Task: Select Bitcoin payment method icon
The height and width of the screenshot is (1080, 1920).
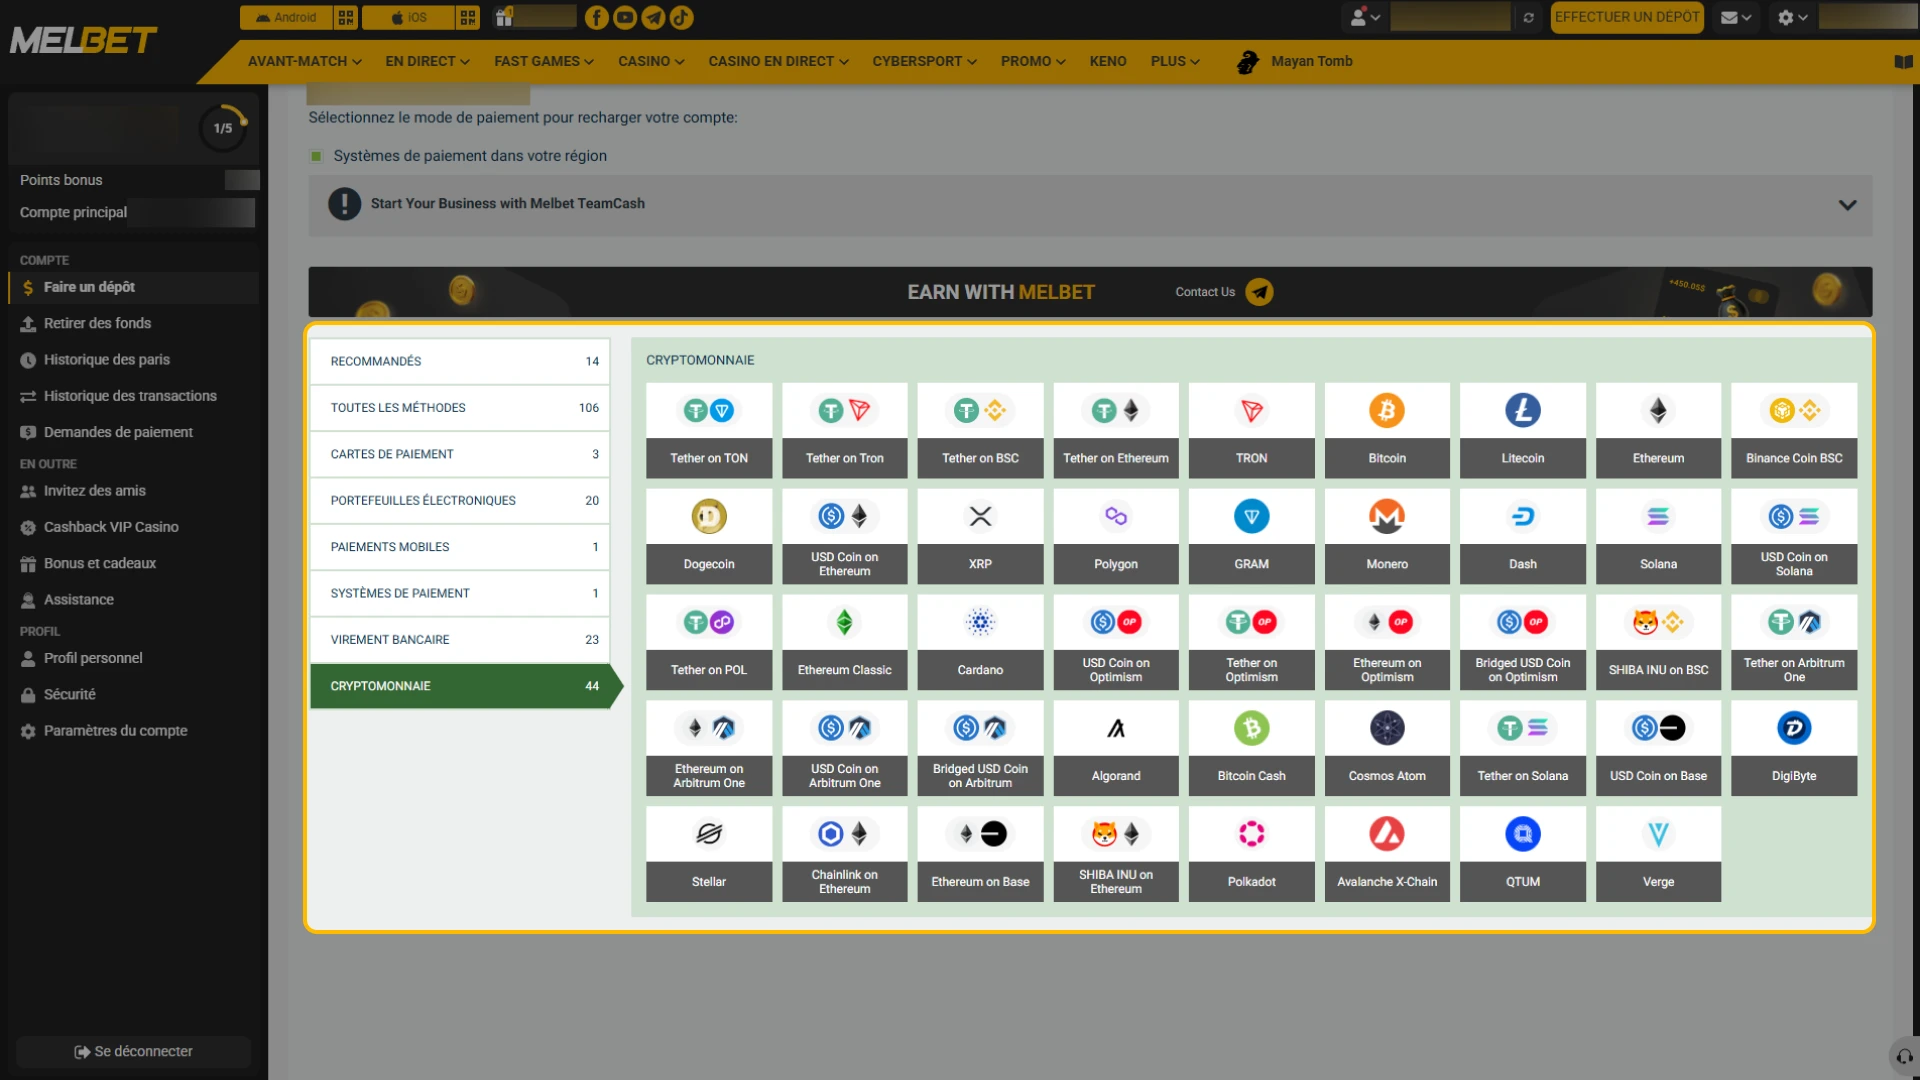Action: pos(1386,411)
